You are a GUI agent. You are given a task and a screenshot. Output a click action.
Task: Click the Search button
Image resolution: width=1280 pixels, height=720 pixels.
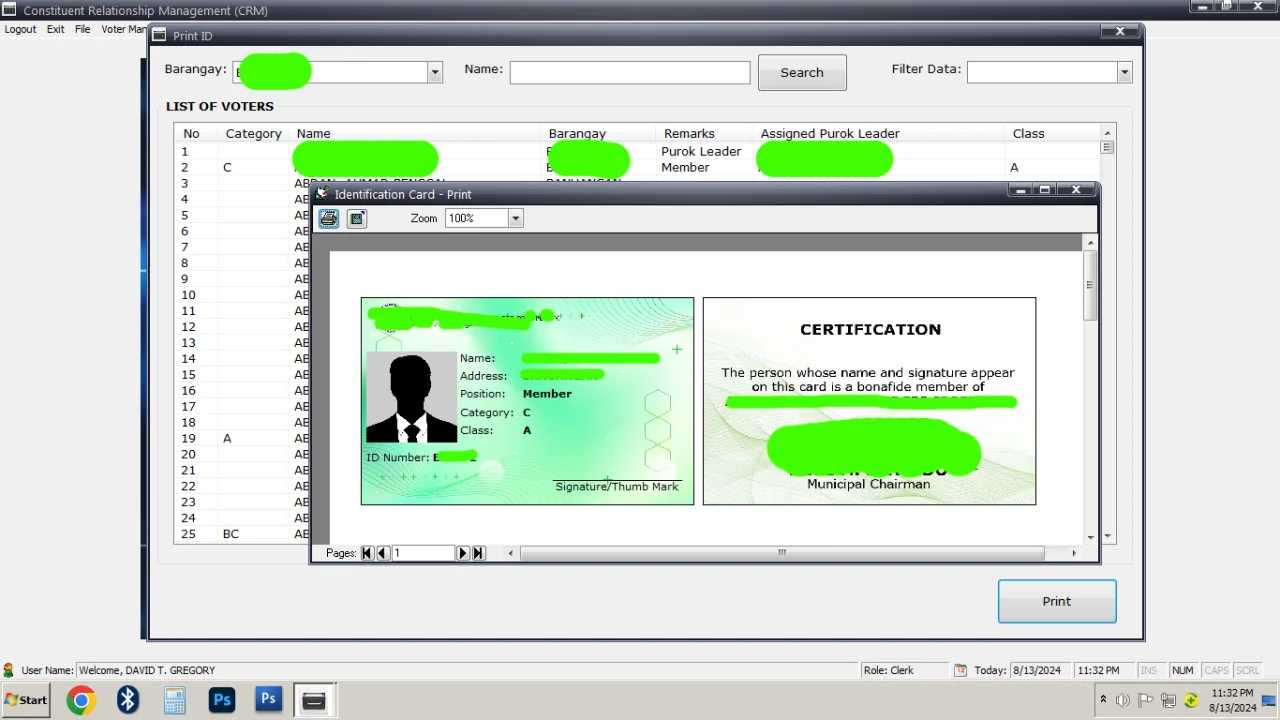[802, 72]
